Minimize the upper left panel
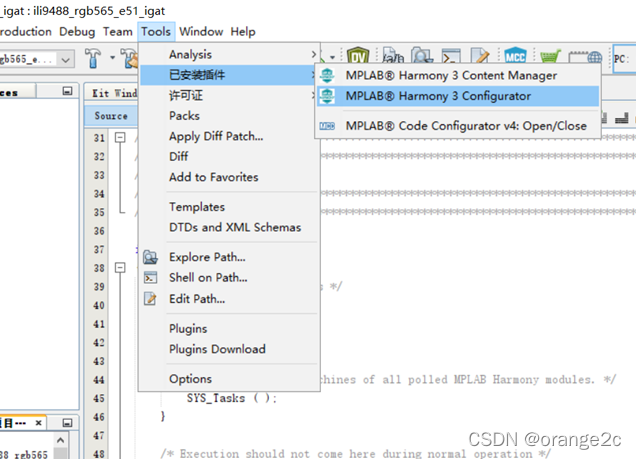 67,91
